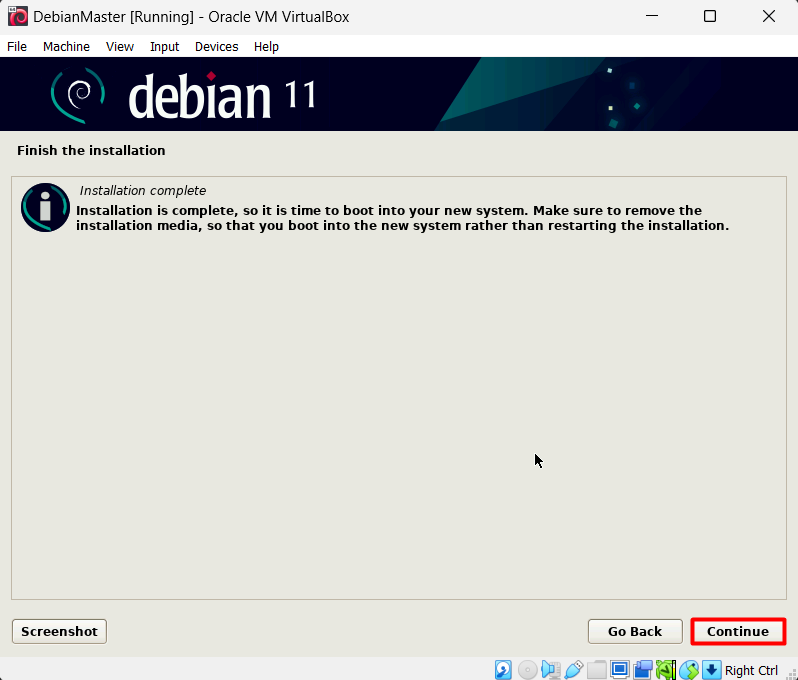Click the 'Installation complete' heading text
This screenshot has height=680, width=798.
pyautogui.click(x=142, y=190)
